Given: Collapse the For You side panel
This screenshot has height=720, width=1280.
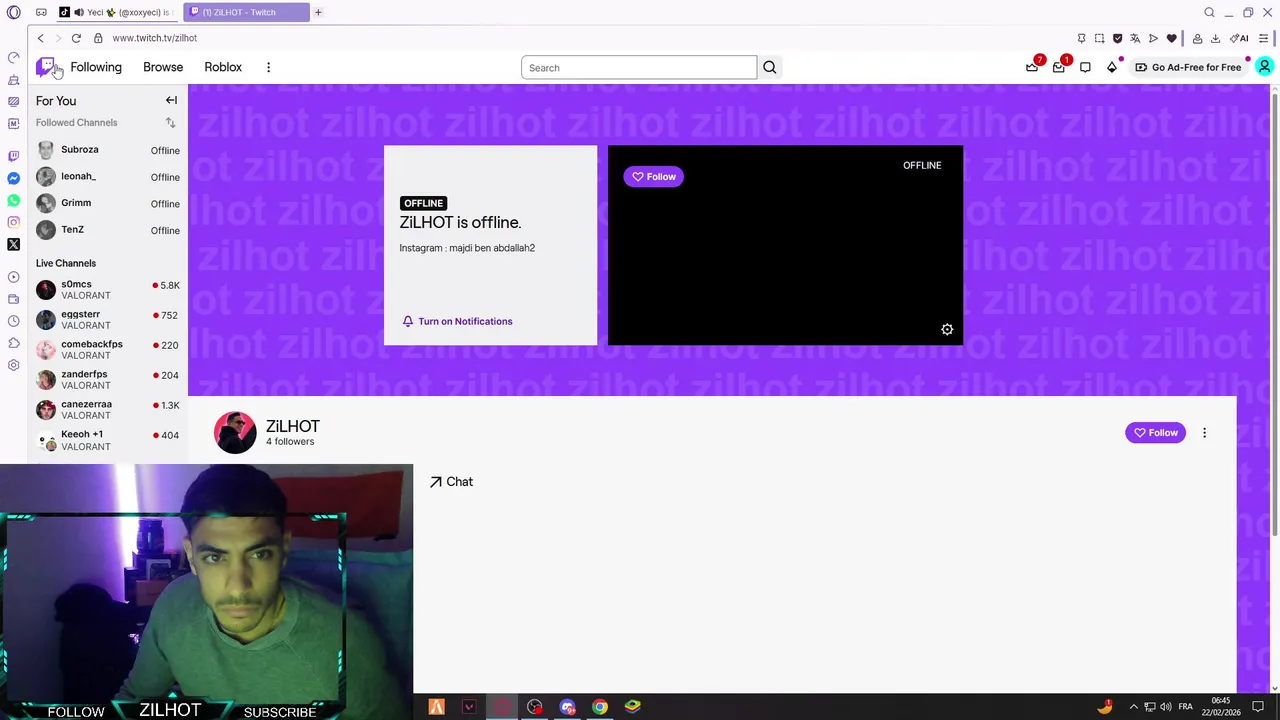Looking at the screenshot, I should click(171, 100).
